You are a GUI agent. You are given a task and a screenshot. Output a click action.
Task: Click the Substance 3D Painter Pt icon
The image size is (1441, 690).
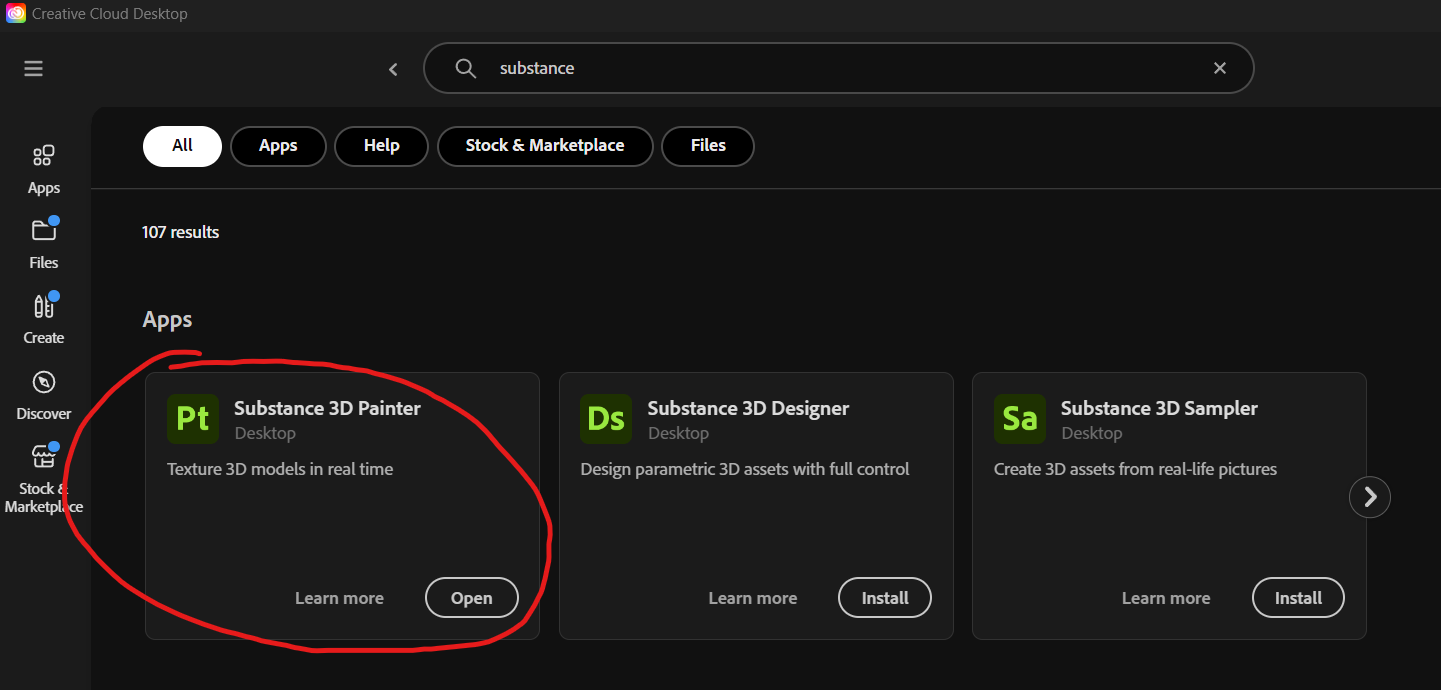coord(193,418)
